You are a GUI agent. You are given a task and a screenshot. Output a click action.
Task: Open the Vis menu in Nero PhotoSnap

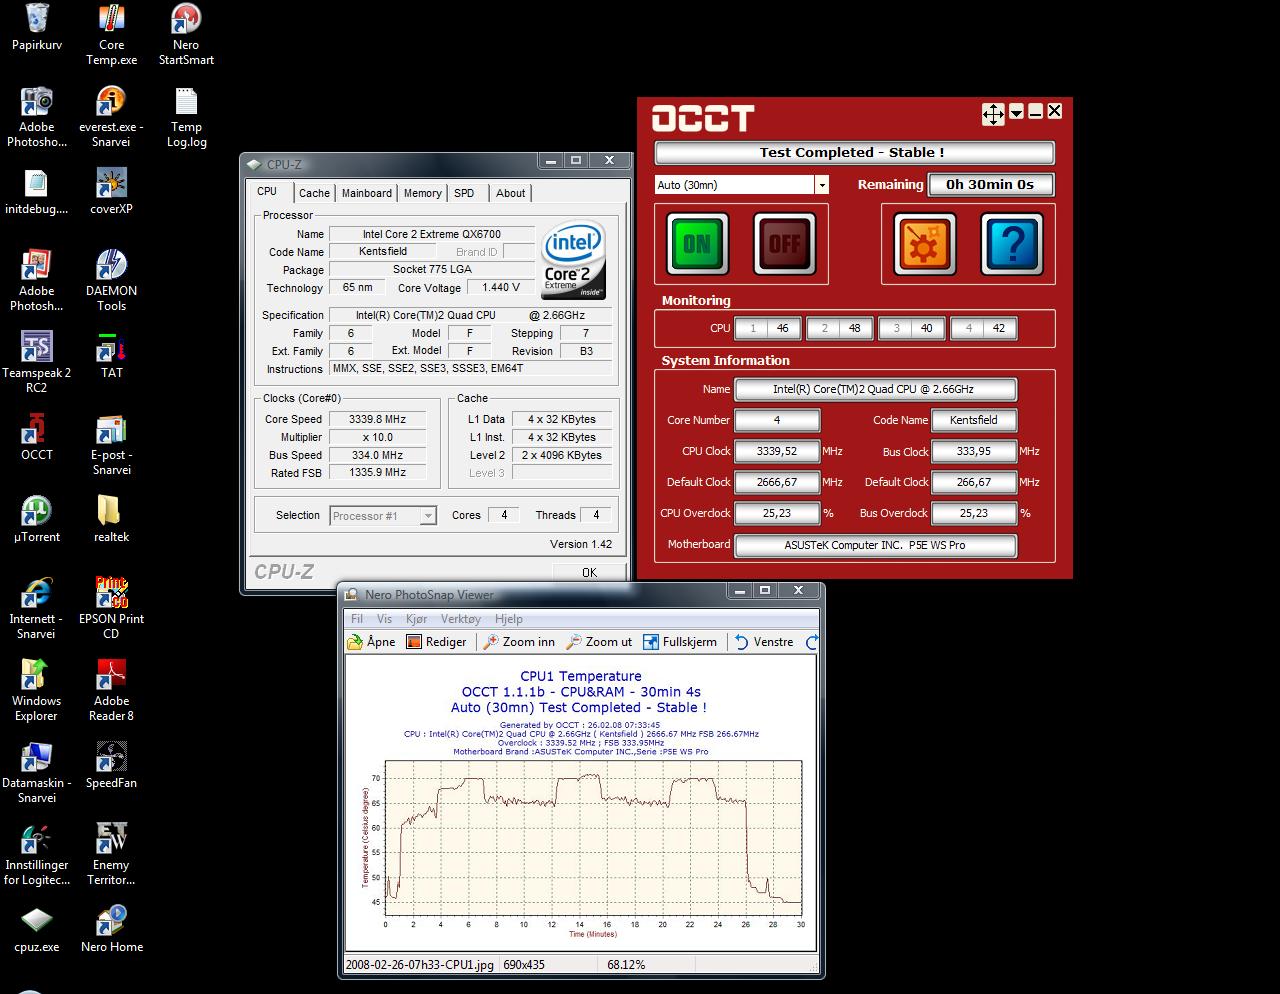pos(384,619)
